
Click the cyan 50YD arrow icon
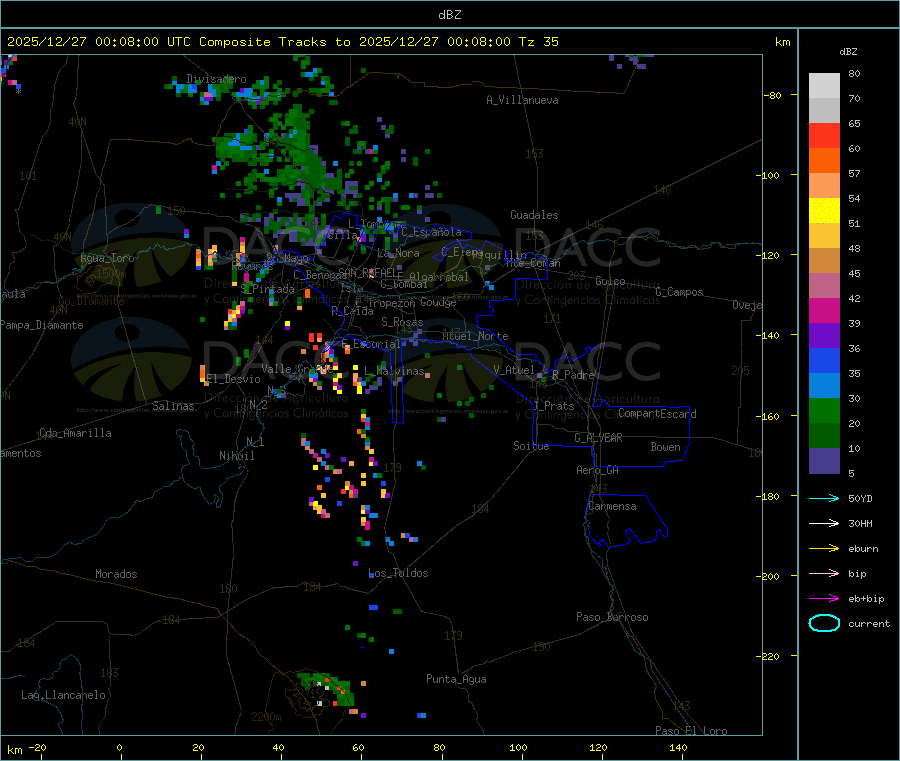pos(824,498)
